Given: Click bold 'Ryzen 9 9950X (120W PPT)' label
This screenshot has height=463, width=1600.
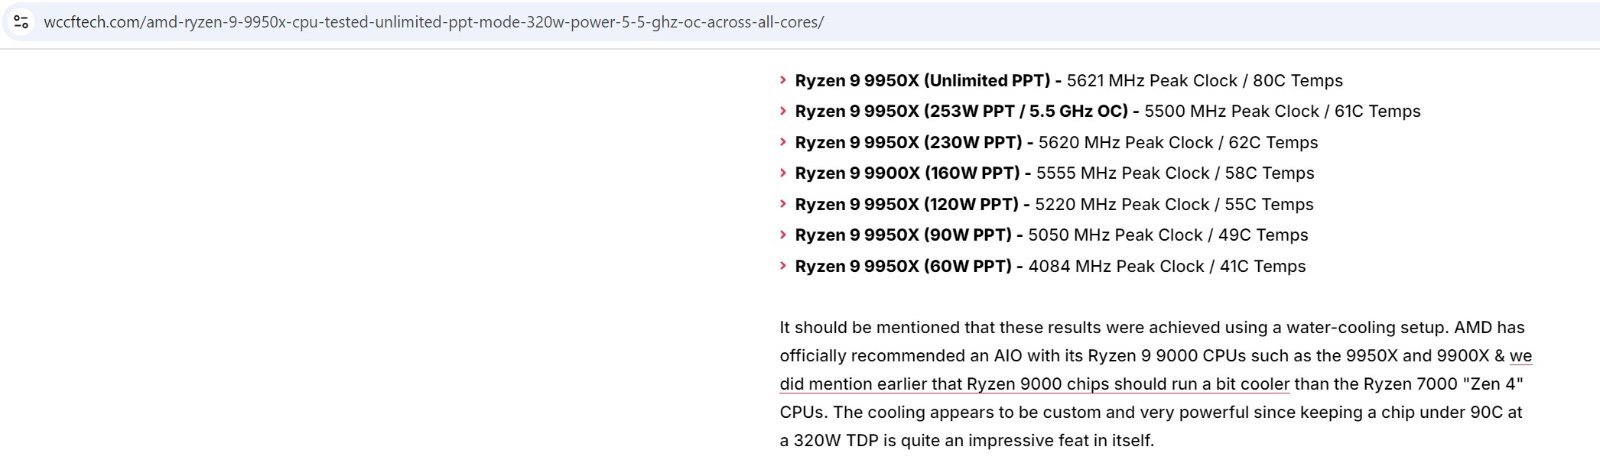Looking at the screenshot, I should (906, 204).
